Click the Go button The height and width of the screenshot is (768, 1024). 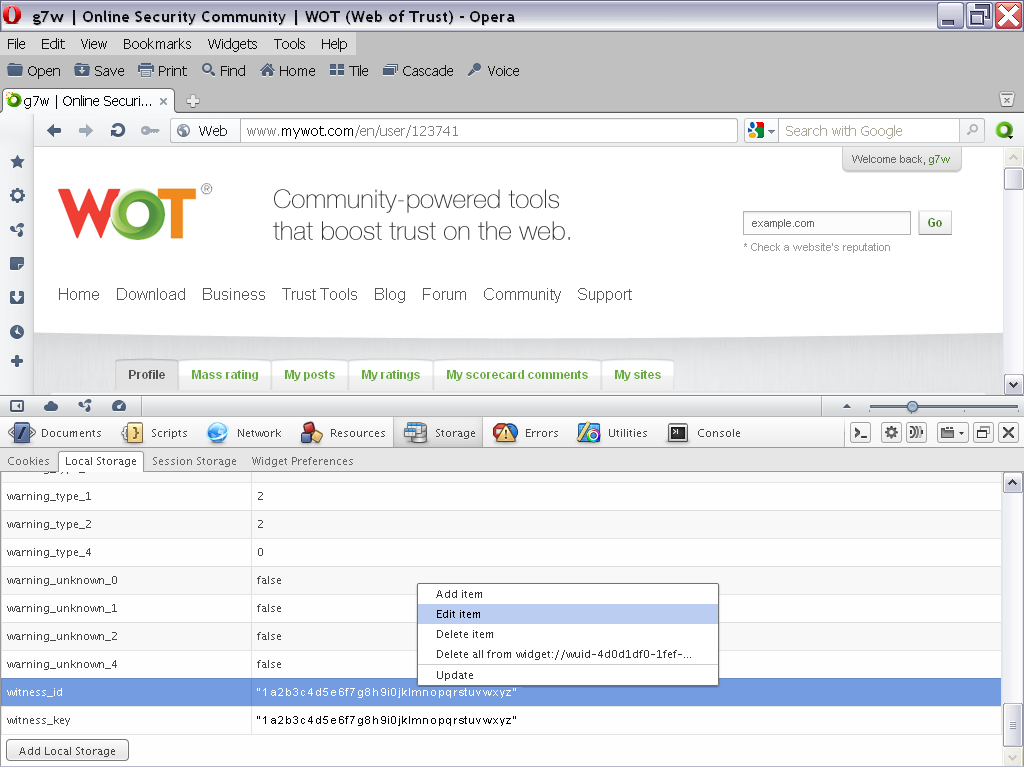[935, 223]
